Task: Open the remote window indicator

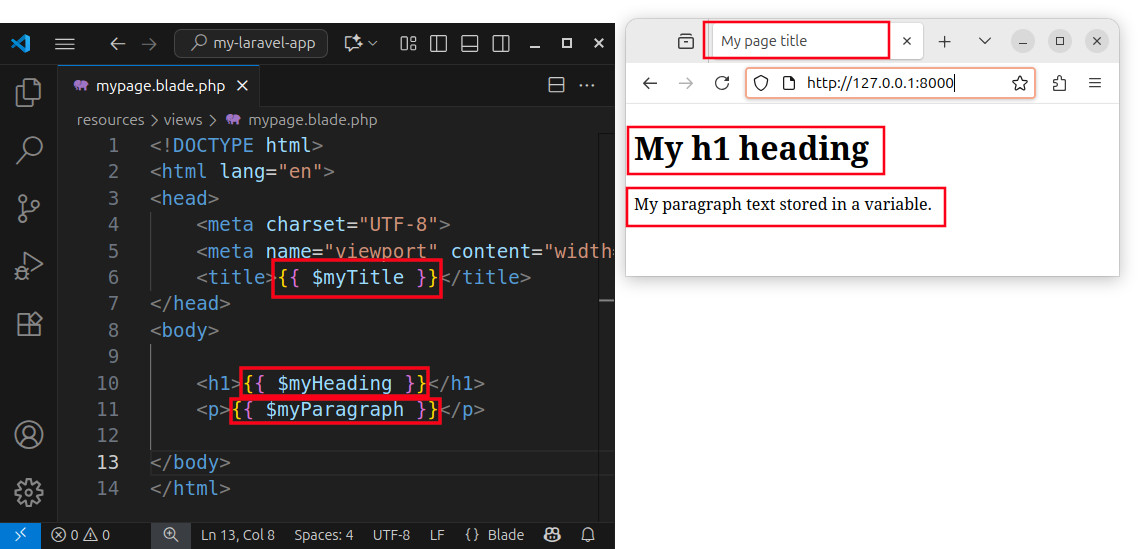Action: 20,535
